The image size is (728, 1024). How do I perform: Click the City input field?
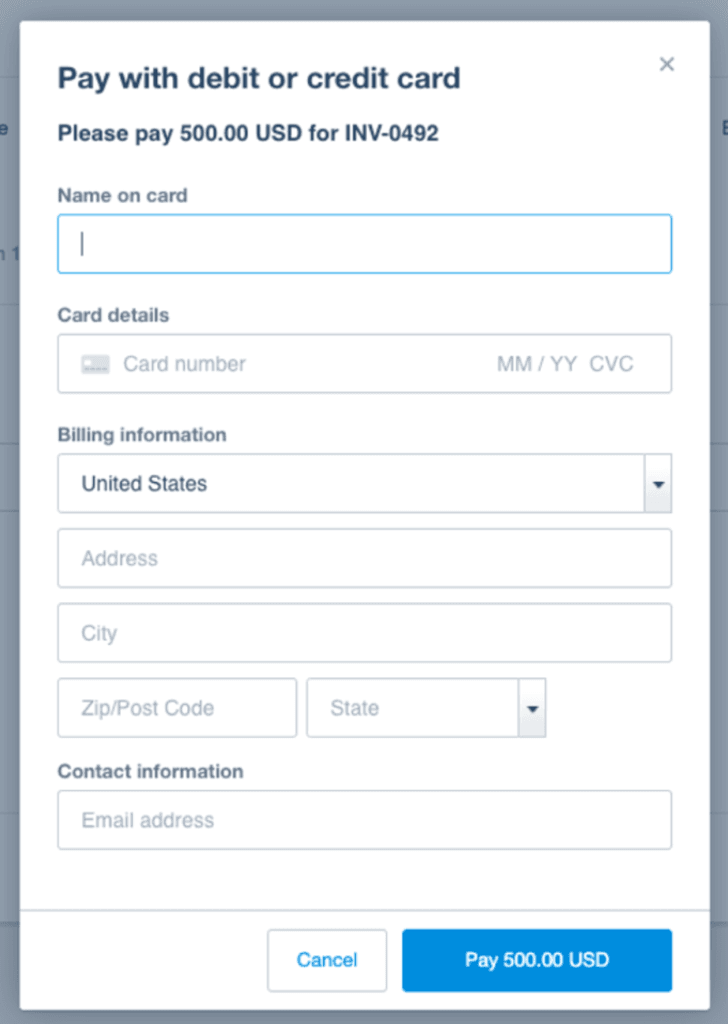(364, 633)
